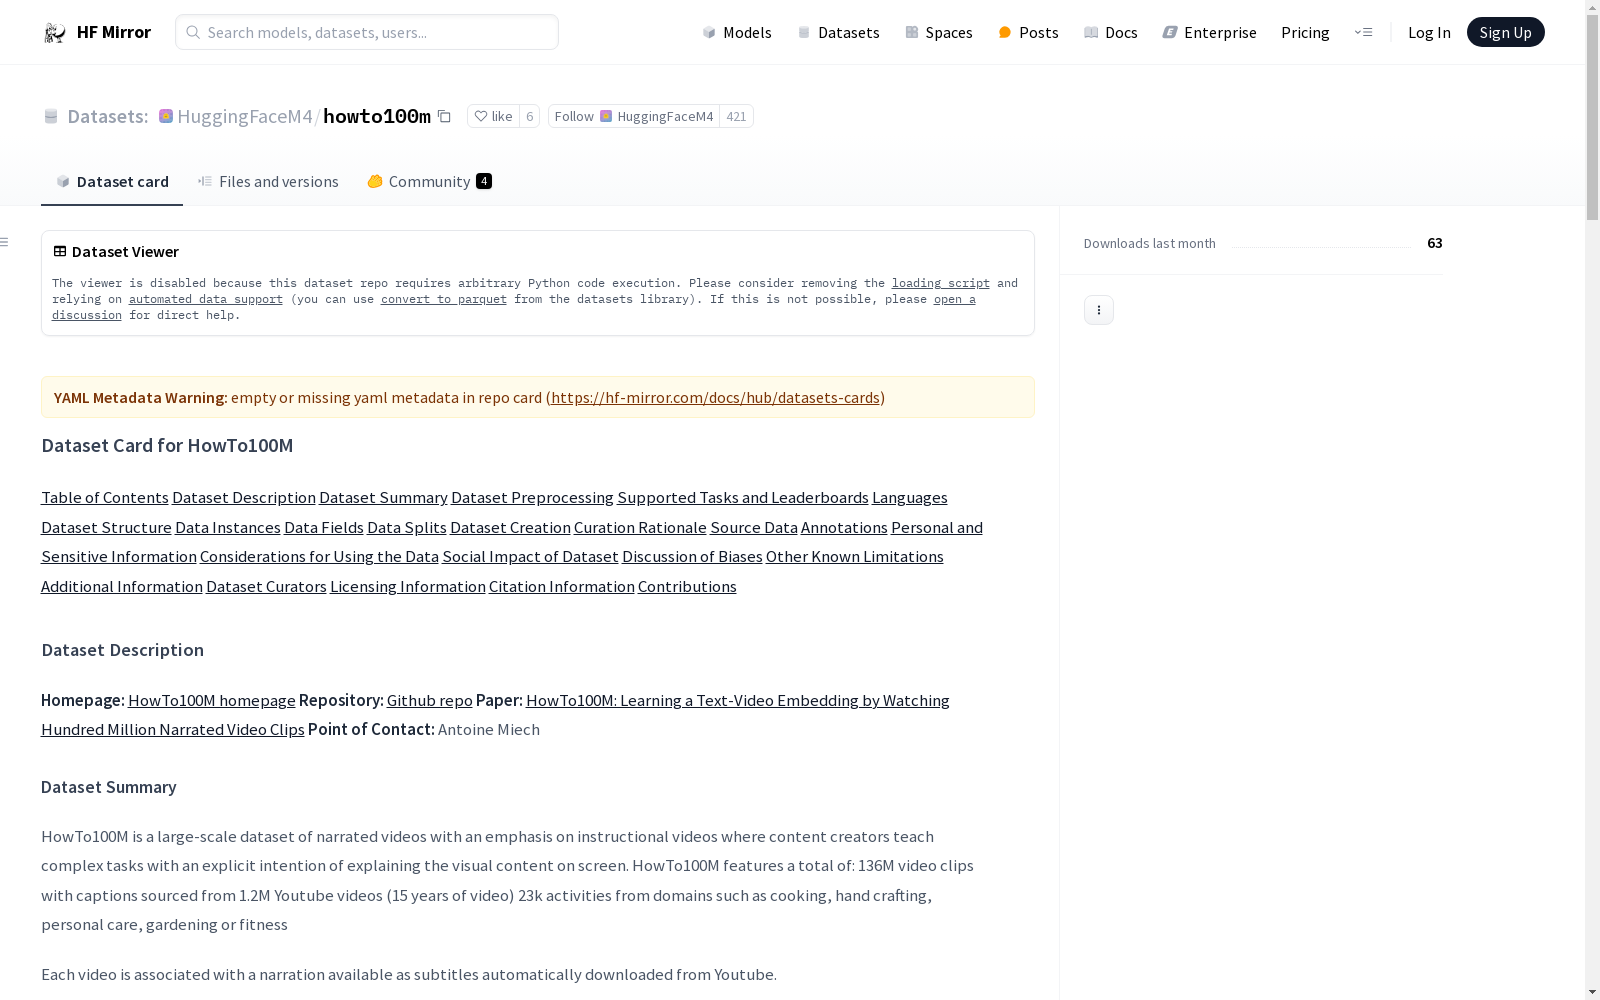Open the navigation overflow menu icon
Image resolution: width=1600 pixels, height=1000 pixels.
point(1363,33)
